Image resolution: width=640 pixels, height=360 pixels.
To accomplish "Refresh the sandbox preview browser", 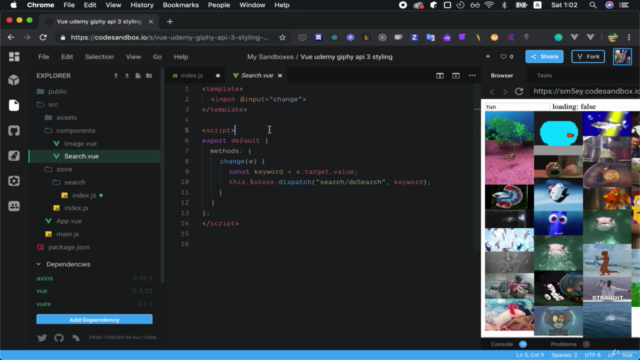I will click(519, 91).
